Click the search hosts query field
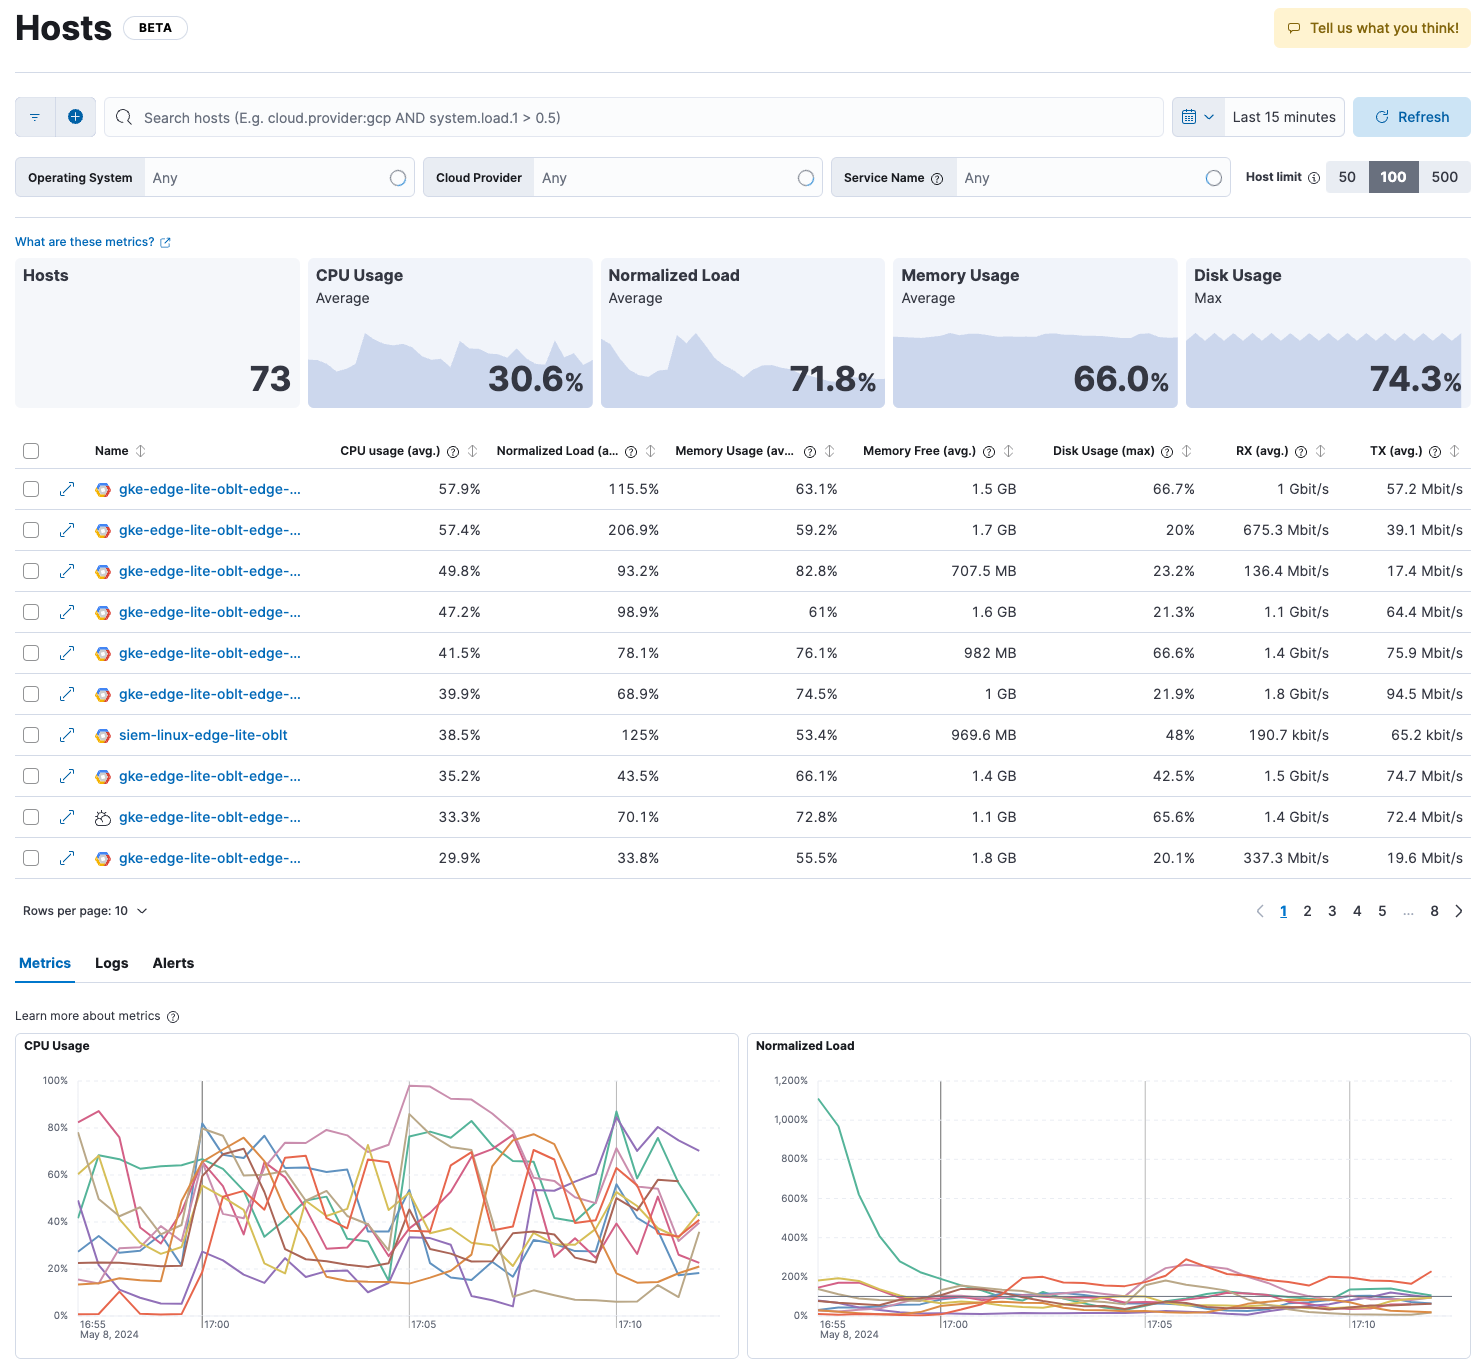The width and height of the screenshot is (1484, 1365). click(x=640, y=117)
